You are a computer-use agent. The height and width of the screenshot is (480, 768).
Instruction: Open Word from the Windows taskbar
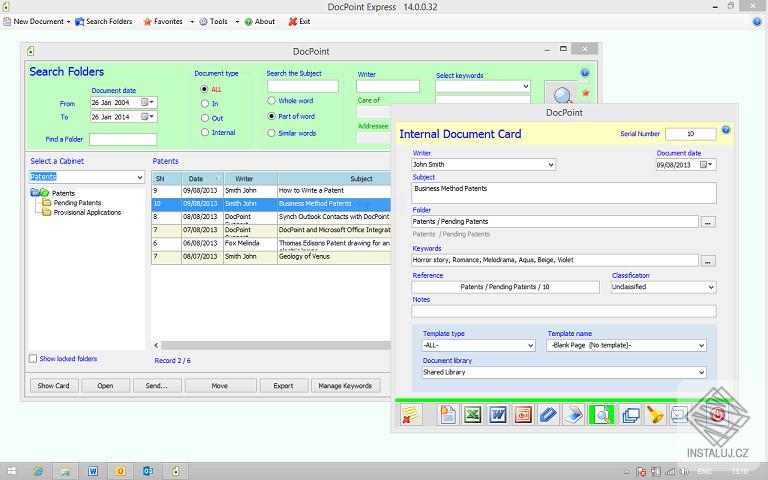(x=93, y=471)
